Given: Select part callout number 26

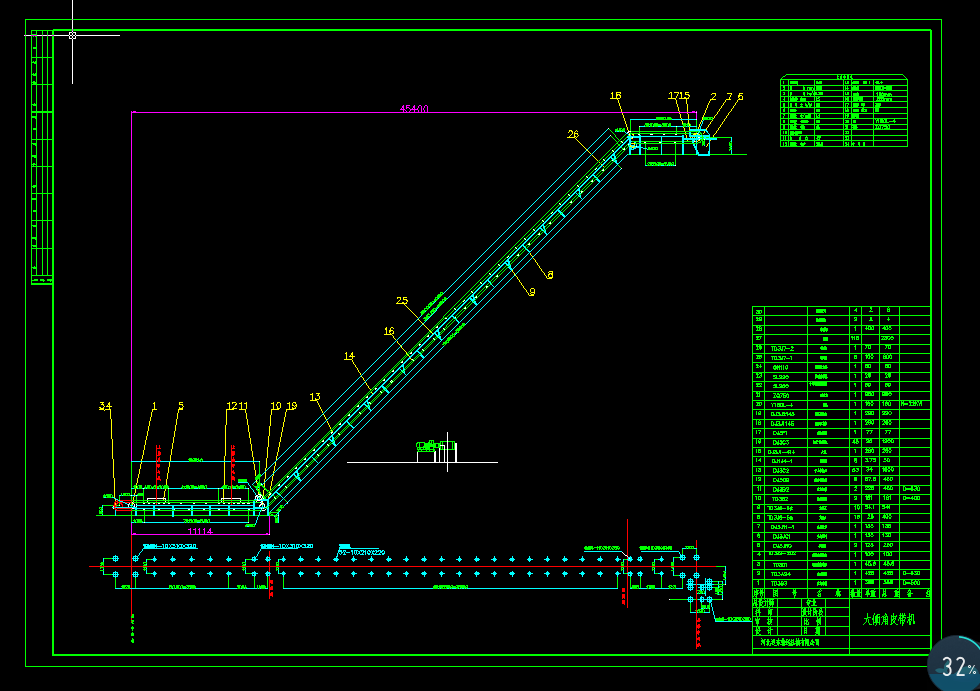Looking at the screenshot, I should (573, 134).
